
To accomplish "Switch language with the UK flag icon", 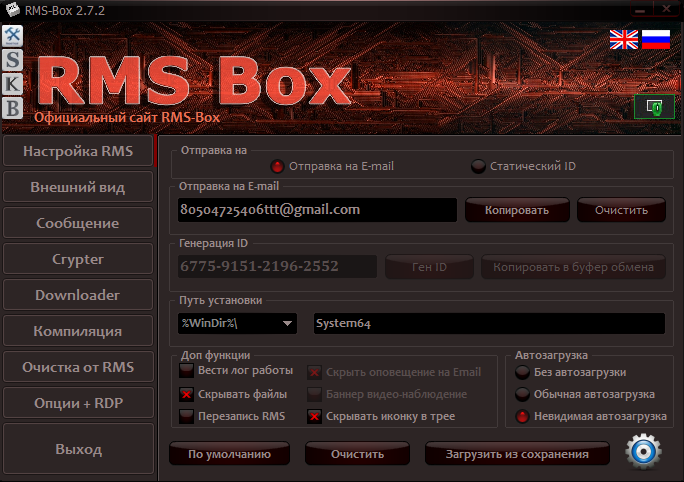I will [623, 40].
